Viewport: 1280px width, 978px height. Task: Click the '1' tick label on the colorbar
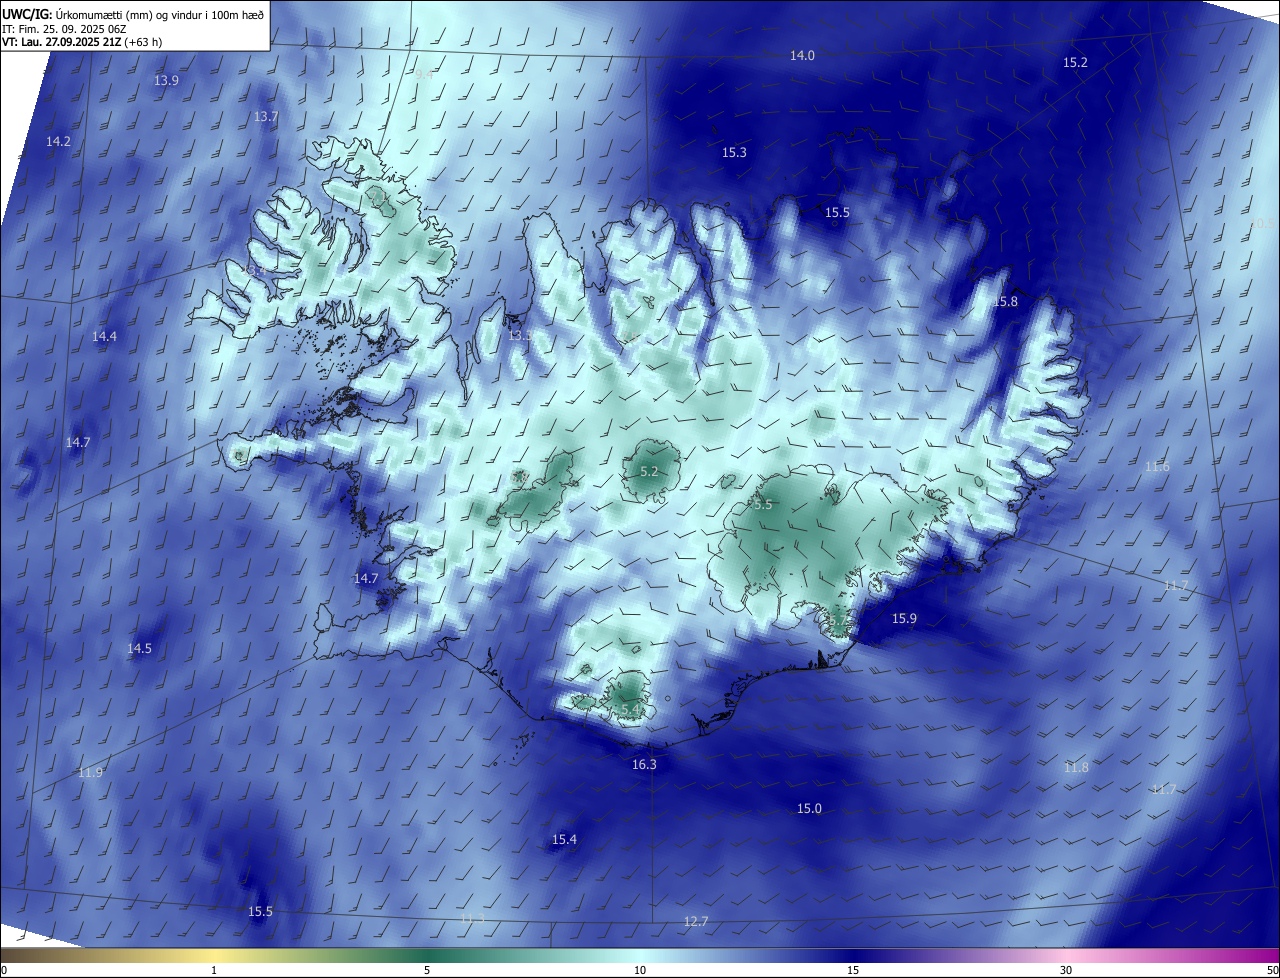214,970
